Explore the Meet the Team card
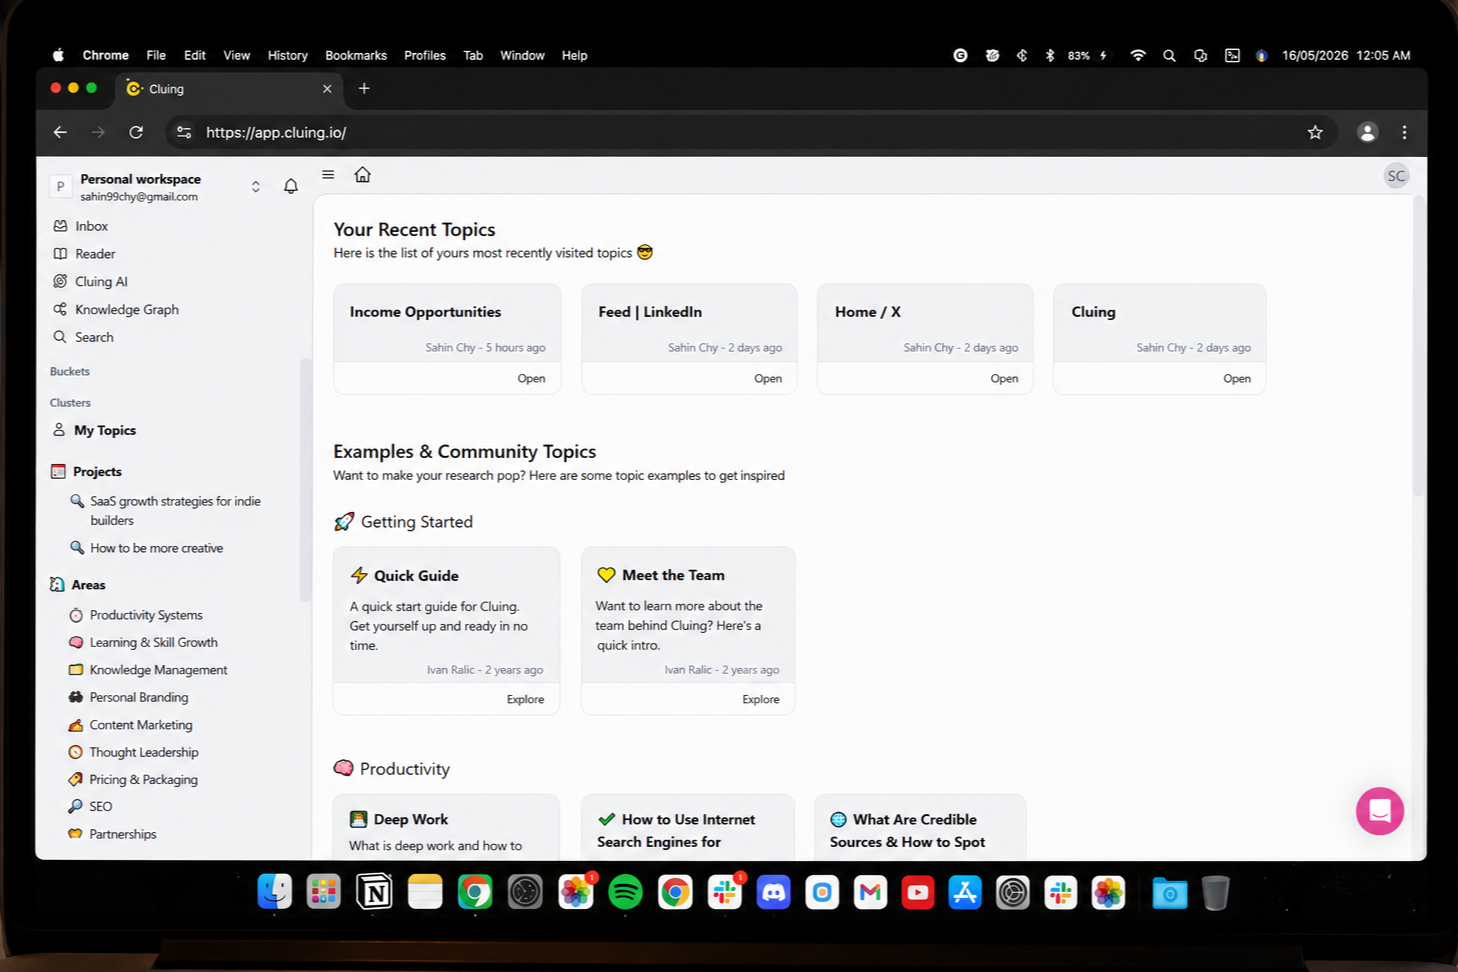The width and height of the screenshot is (1458, 972). (761, 700)
